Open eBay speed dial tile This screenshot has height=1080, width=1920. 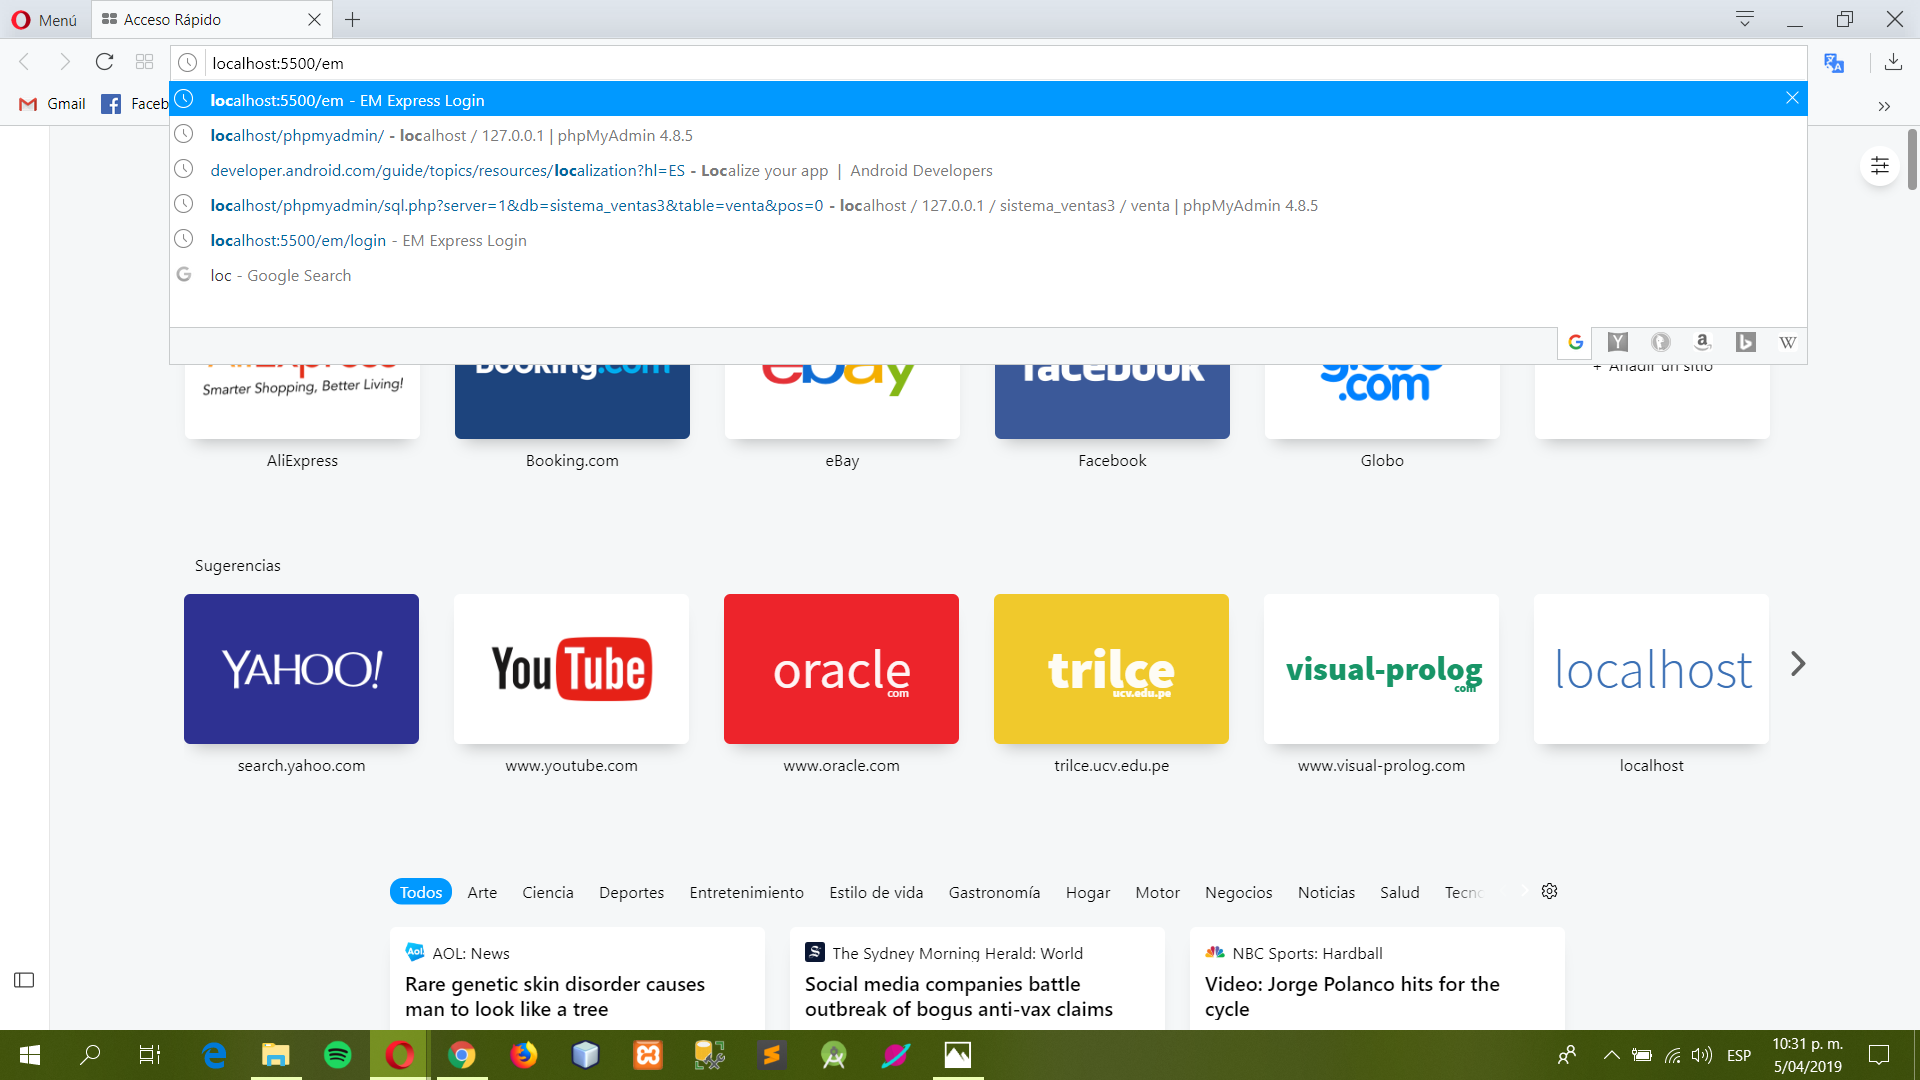pyautogui.click(x=842, y=402)
